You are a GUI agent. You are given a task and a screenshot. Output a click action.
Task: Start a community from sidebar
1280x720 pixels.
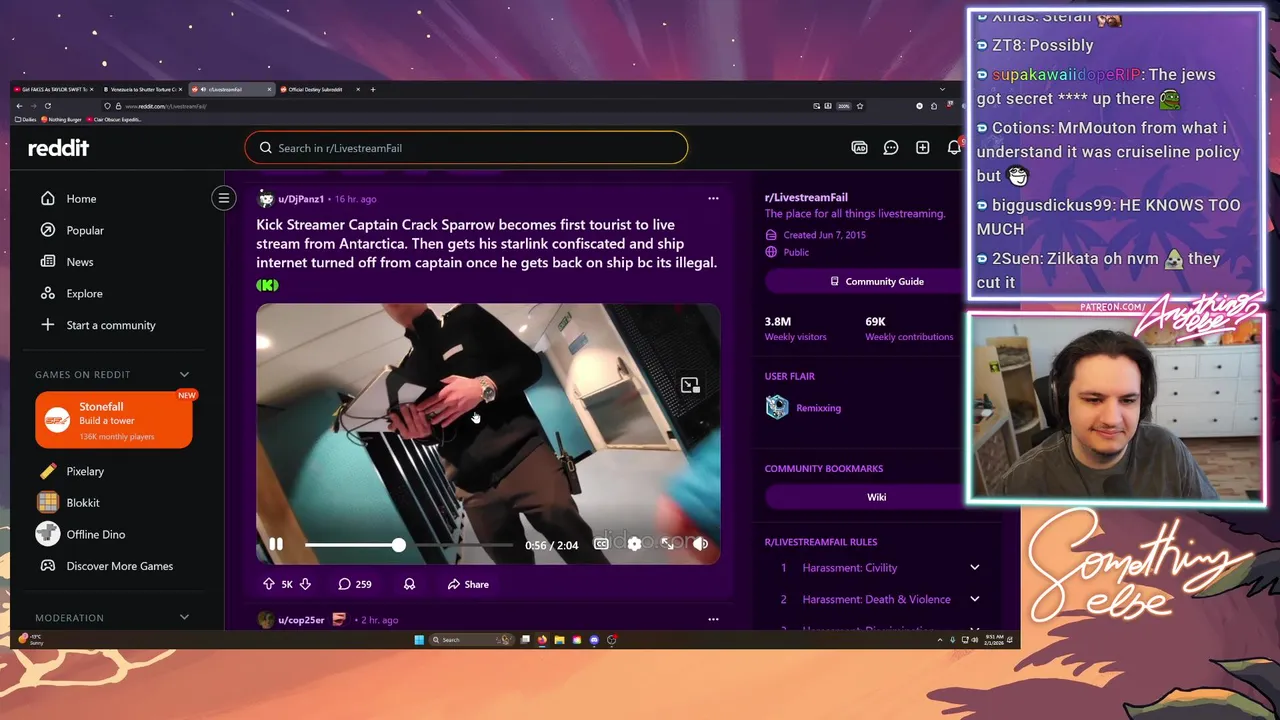coord(97,325)
